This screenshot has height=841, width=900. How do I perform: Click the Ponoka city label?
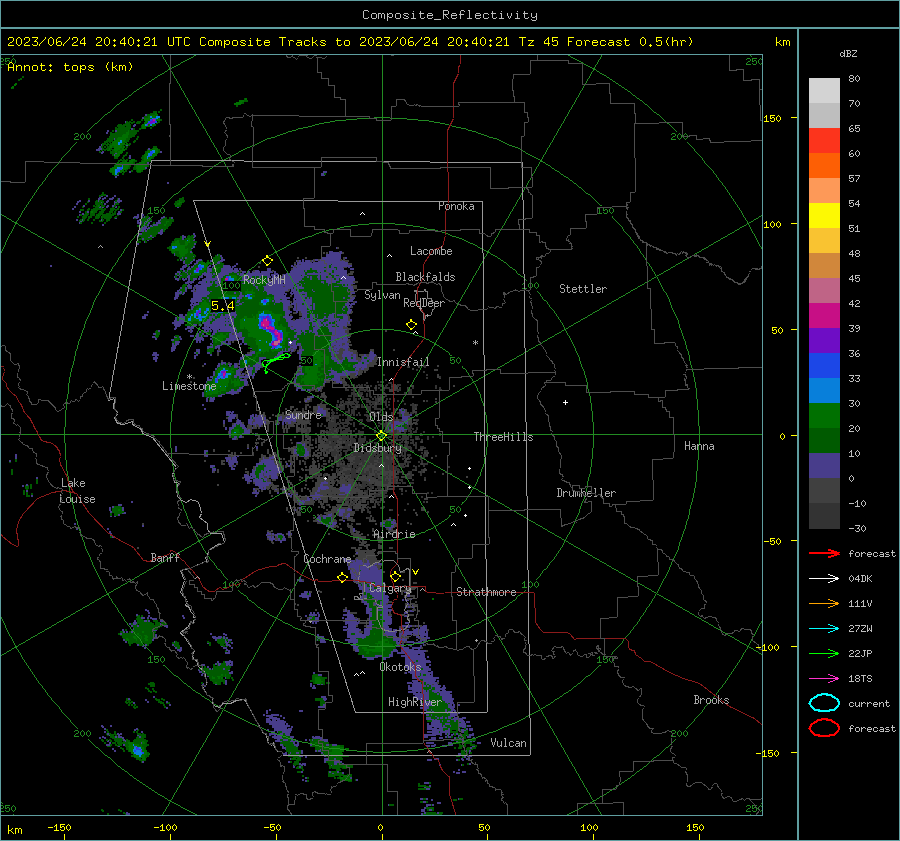click(x=456, y=206)
